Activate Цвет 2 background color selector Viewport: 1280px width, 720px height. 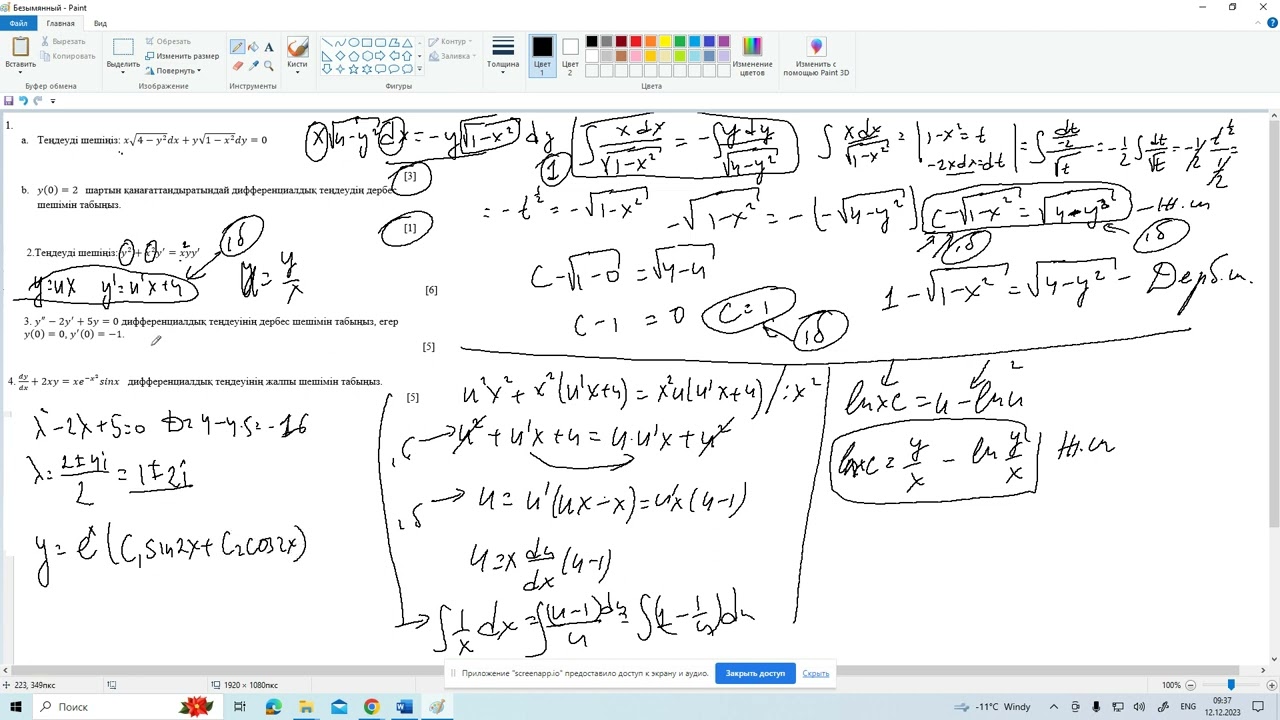click(570, 56)
